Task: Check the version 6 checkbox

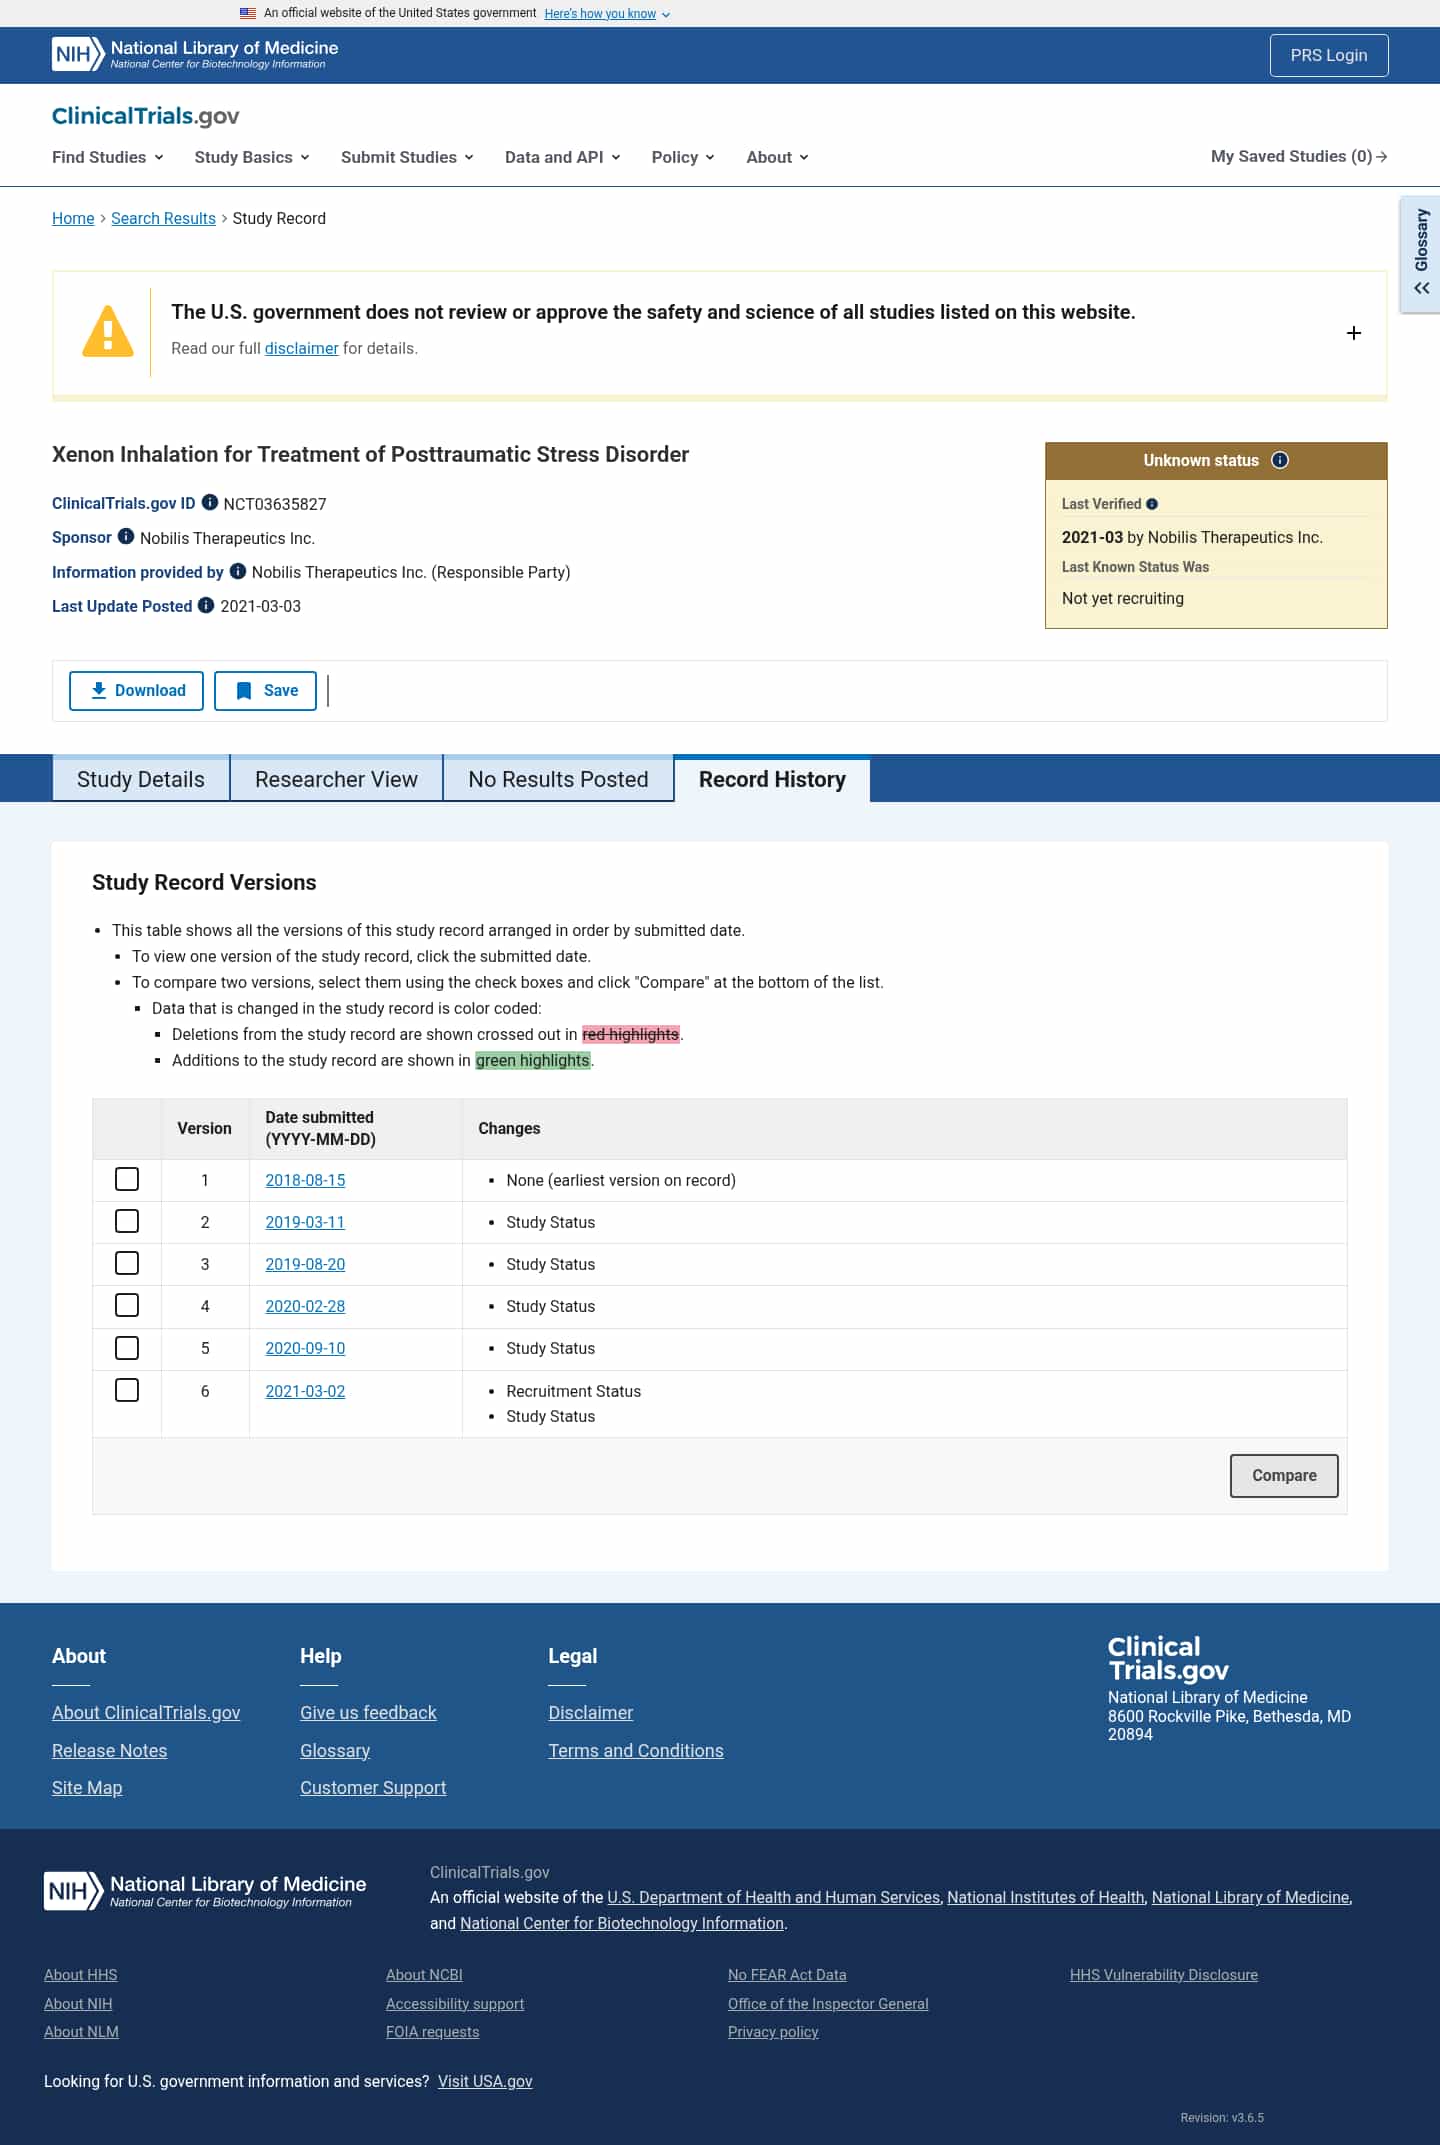Action: (127, 1390)
